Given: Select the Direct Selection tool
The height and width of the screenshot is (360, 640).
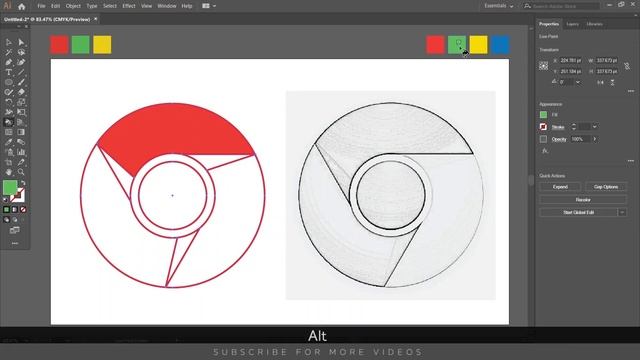Looking at the screenshot, I should pos(21,42).
